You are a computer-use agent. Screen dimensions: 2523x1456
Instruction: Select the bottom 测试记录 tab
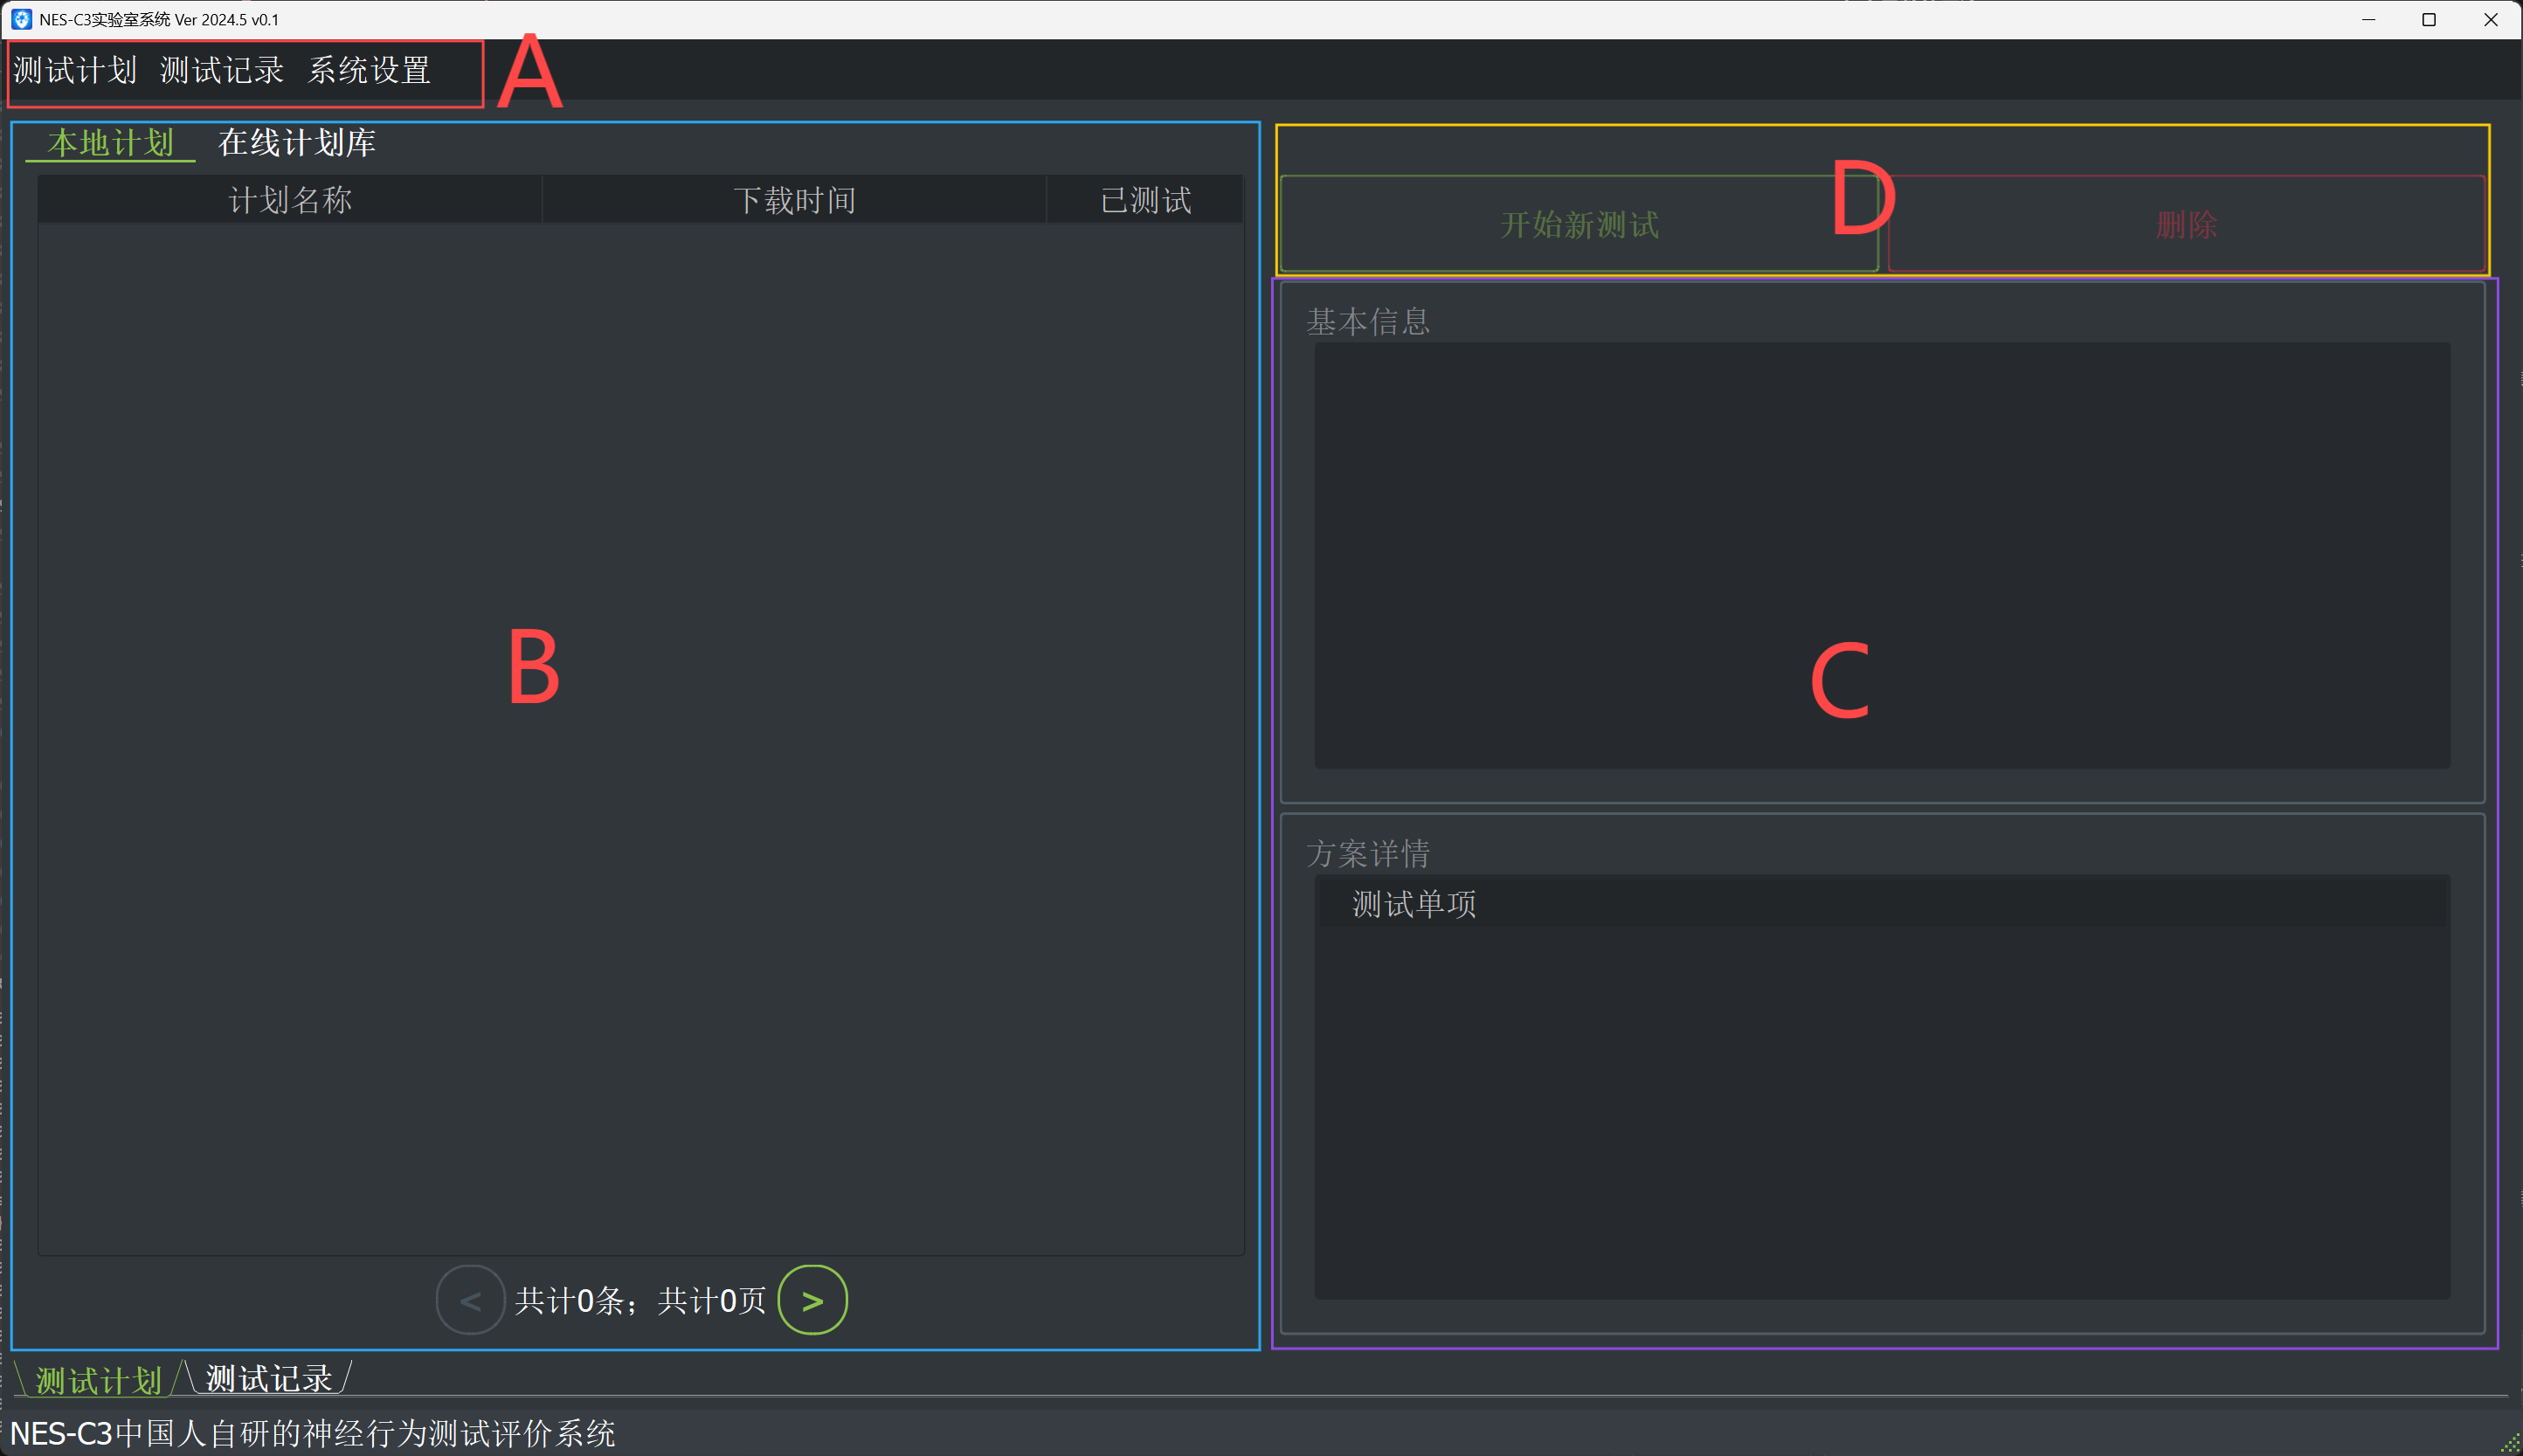click(268, 1379)
